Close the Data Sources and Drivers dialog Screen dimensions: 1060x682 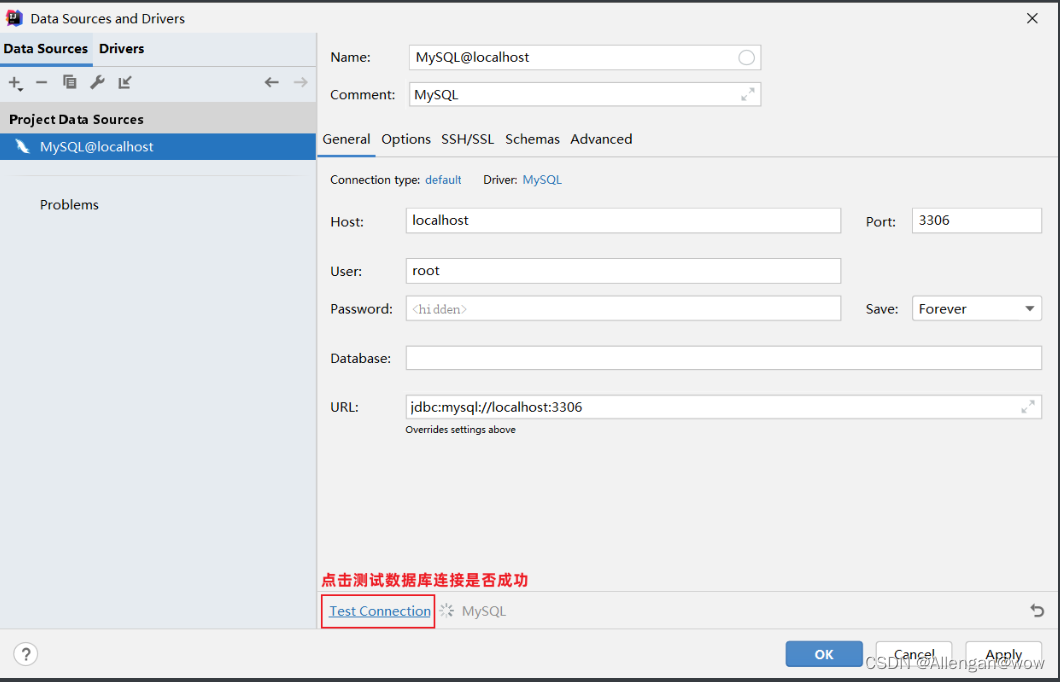pyautogui.click(x=1032, y=18)
